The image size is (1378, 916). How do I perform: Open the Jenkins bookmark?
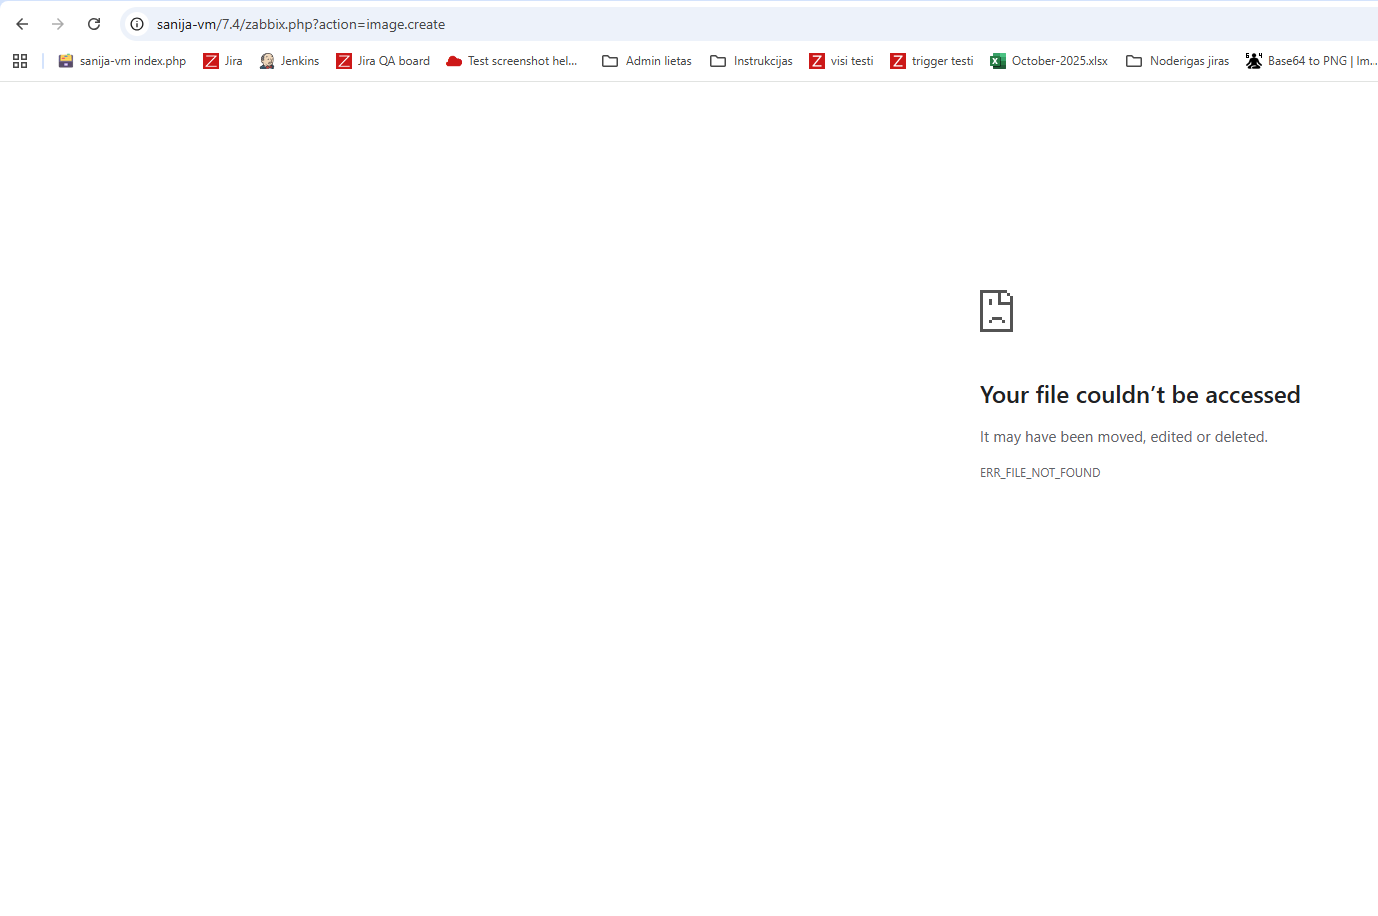[289, 61]
